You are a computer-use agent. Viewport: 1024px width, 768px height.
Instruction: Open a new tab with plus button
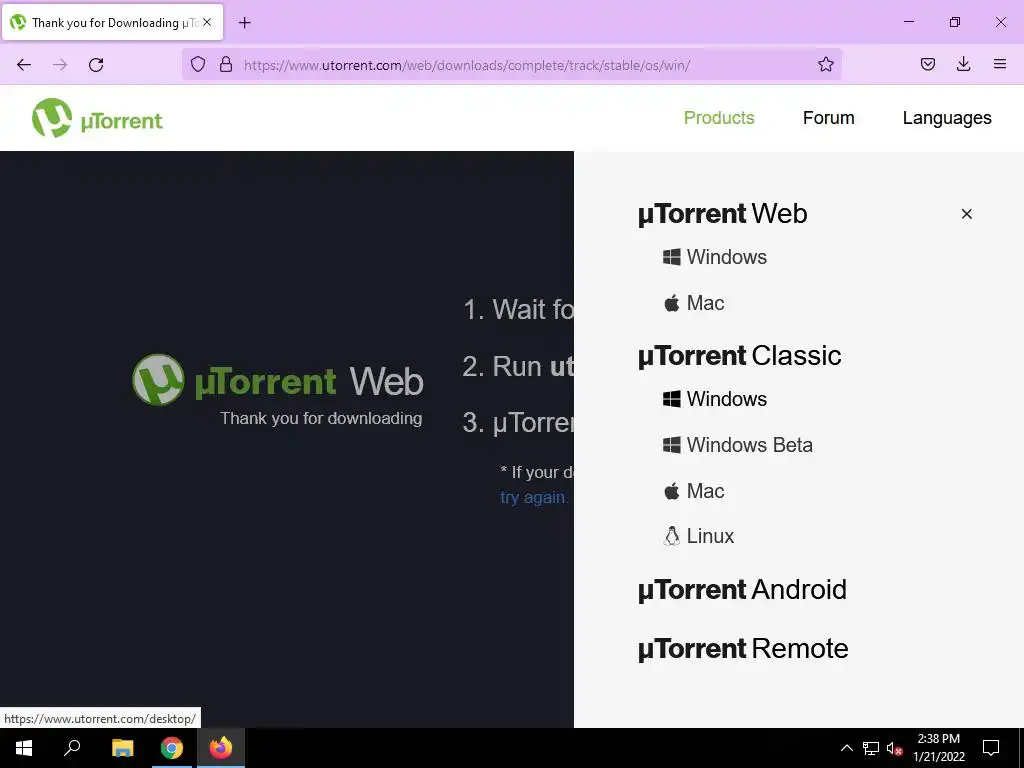pos(244,23)
